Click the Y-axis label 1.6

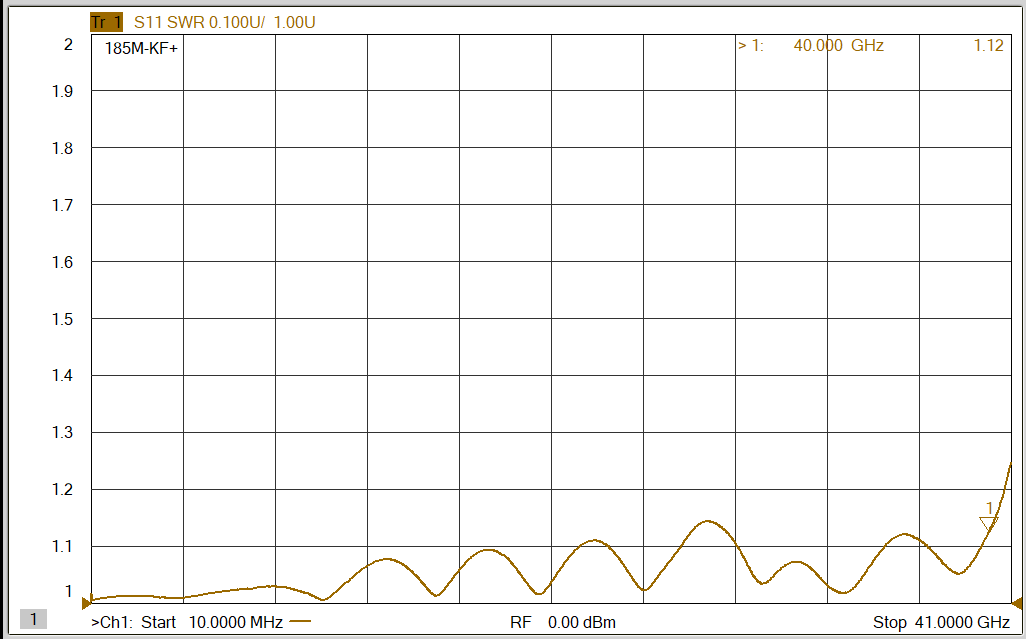tap(62, 262)
